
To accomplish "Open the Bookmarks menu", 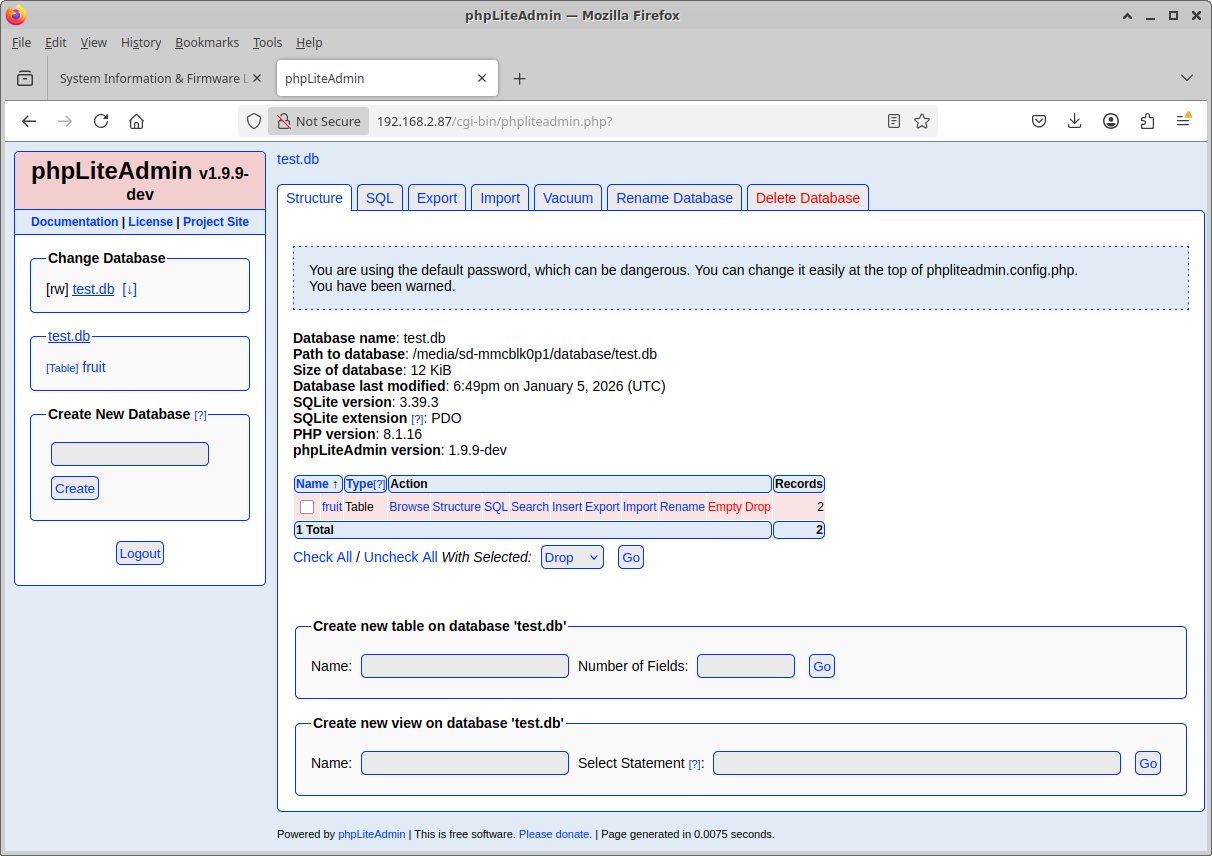I will coord(207,42).
